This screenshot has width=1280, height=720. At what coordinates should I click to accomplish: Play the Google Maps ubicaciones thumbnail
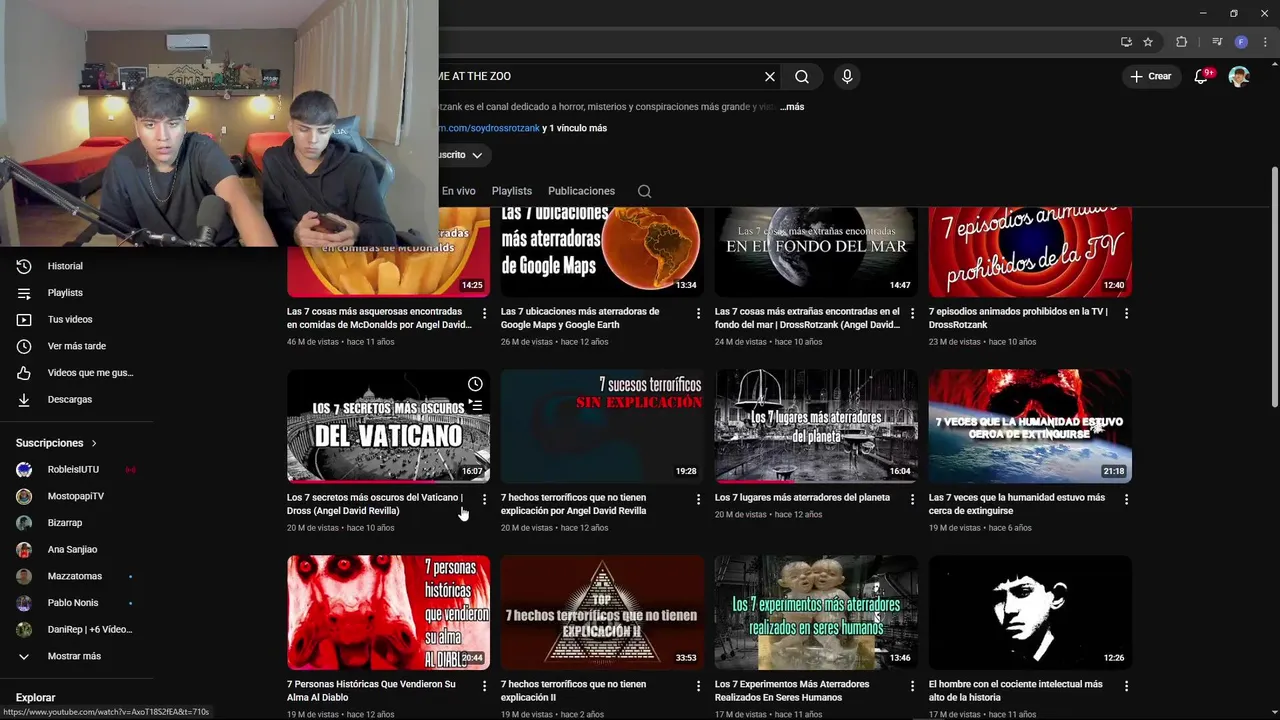pyautogui.click(x=602, y=251)
